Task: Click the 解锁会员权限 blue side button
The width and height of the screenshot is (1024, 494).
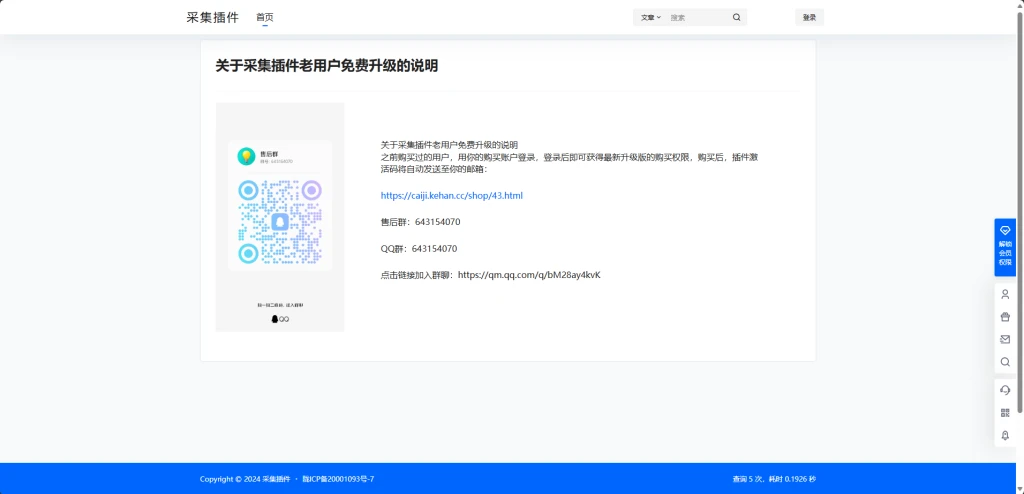Action: [x=1004, y=247]
